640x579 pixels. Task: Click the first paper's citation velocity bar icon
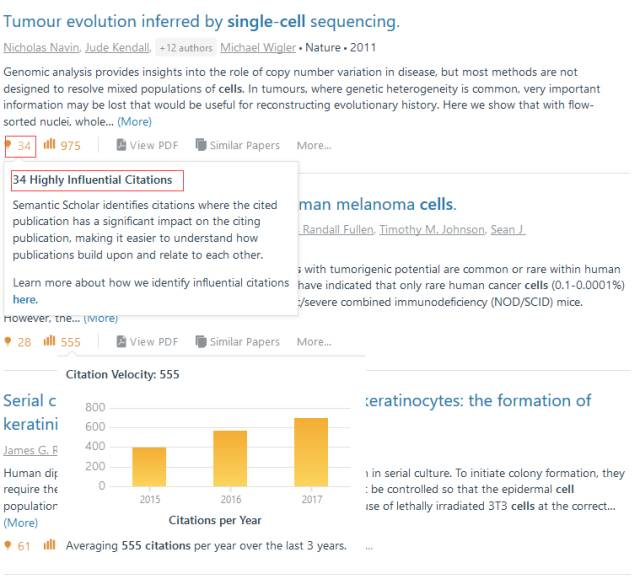point(48,145)
